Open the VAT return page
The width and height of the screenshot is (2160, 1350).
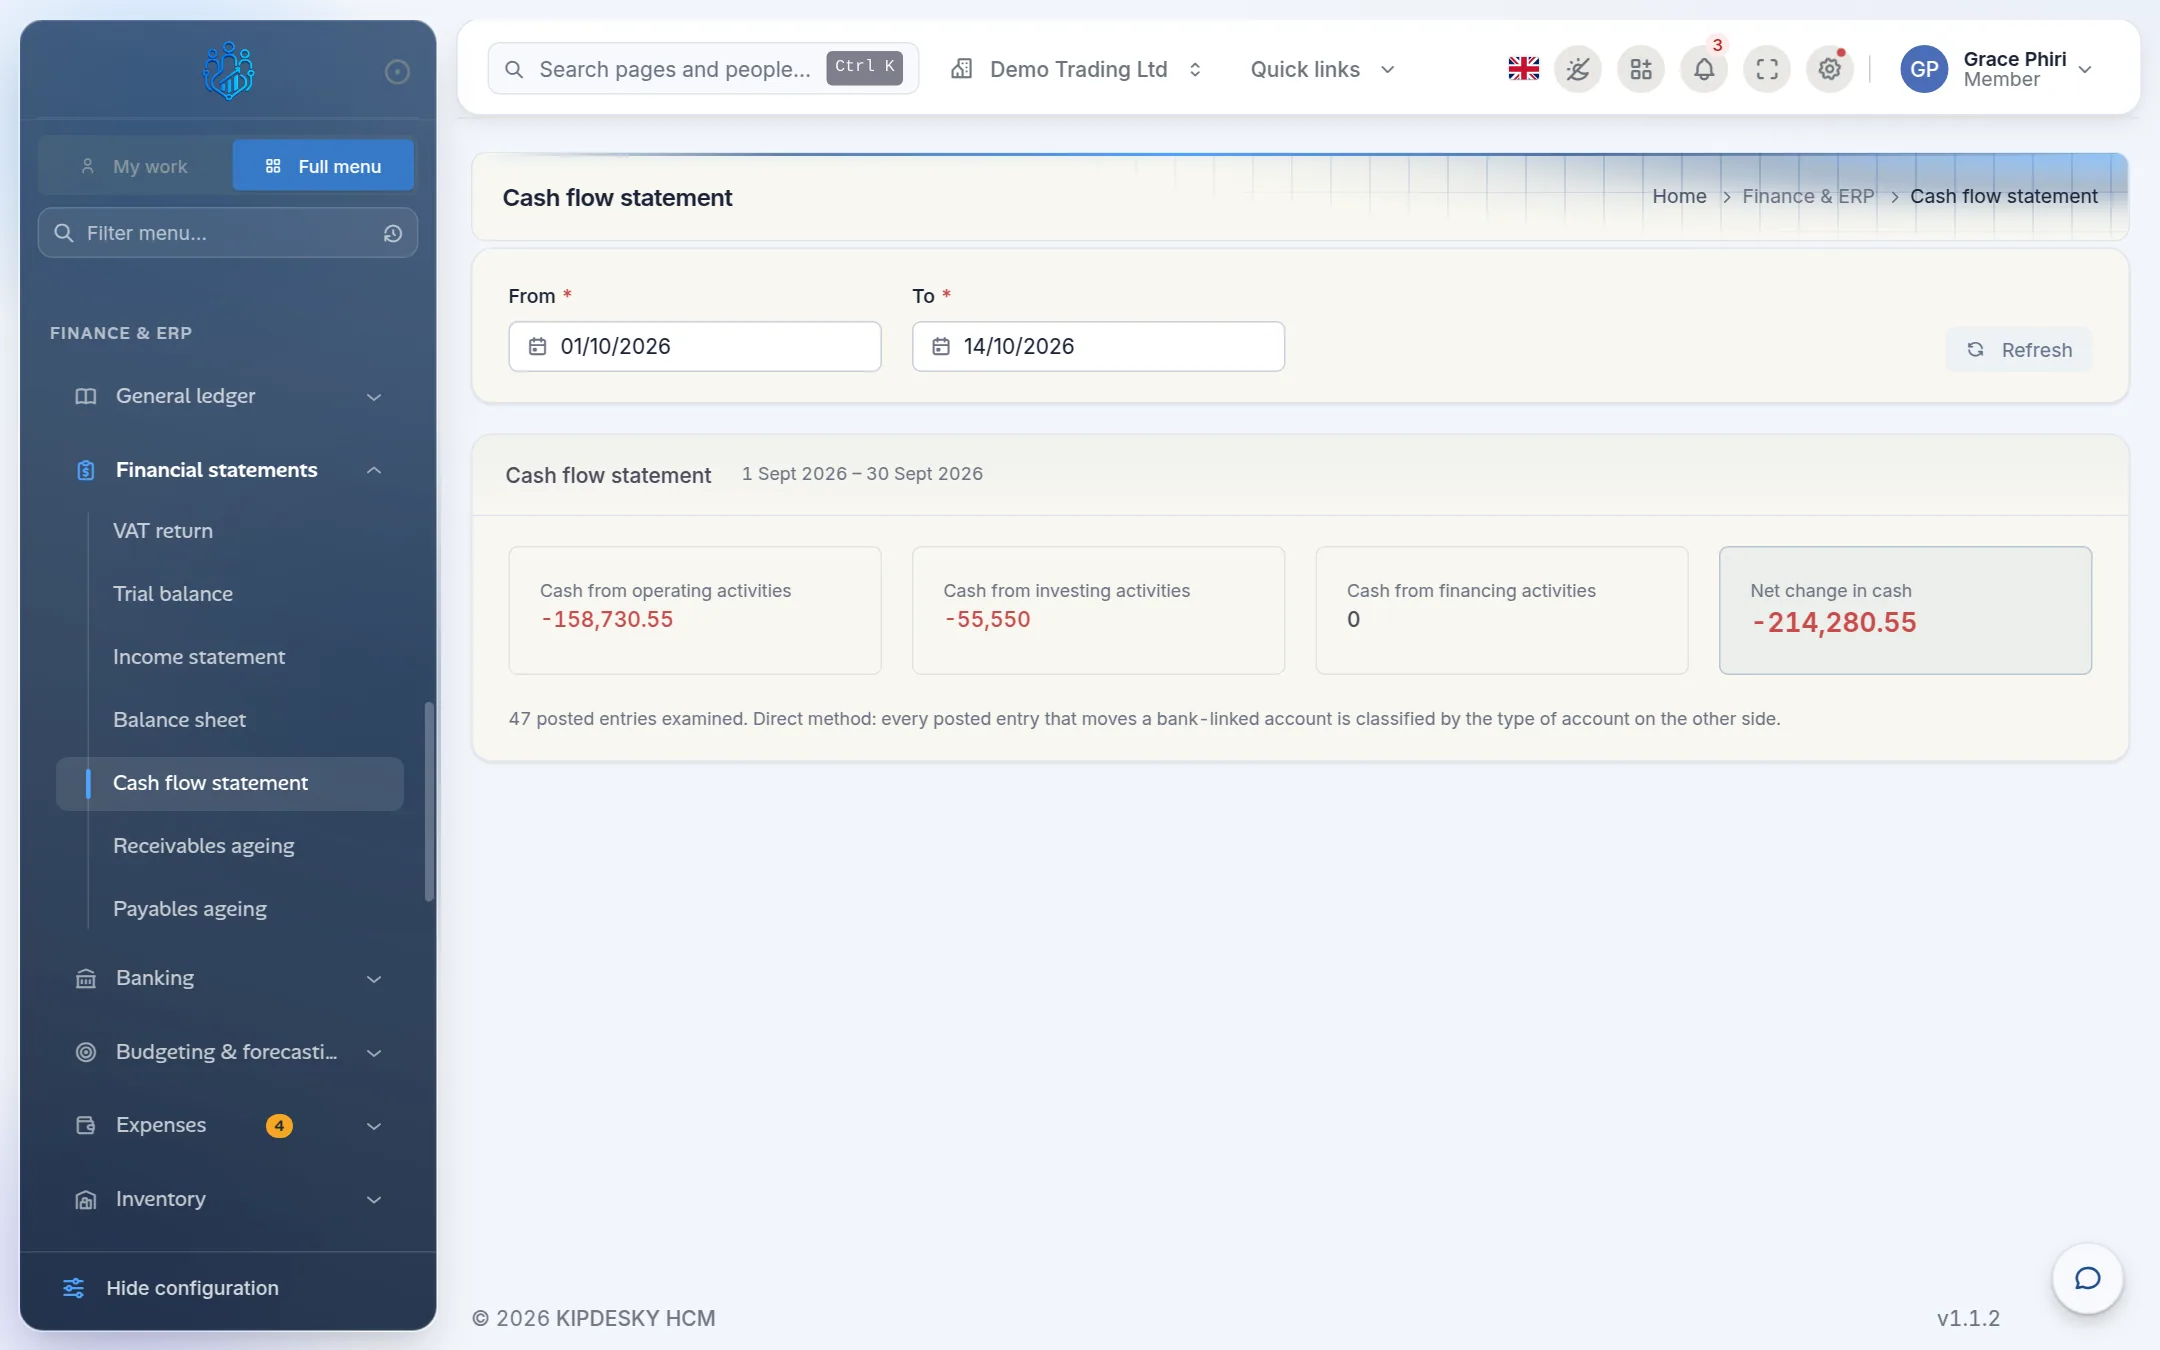(x=163, y=531)
